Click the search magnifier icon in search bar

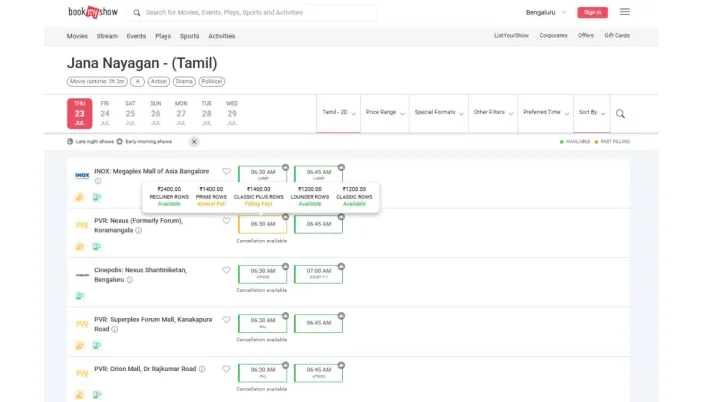pos(137,13)
